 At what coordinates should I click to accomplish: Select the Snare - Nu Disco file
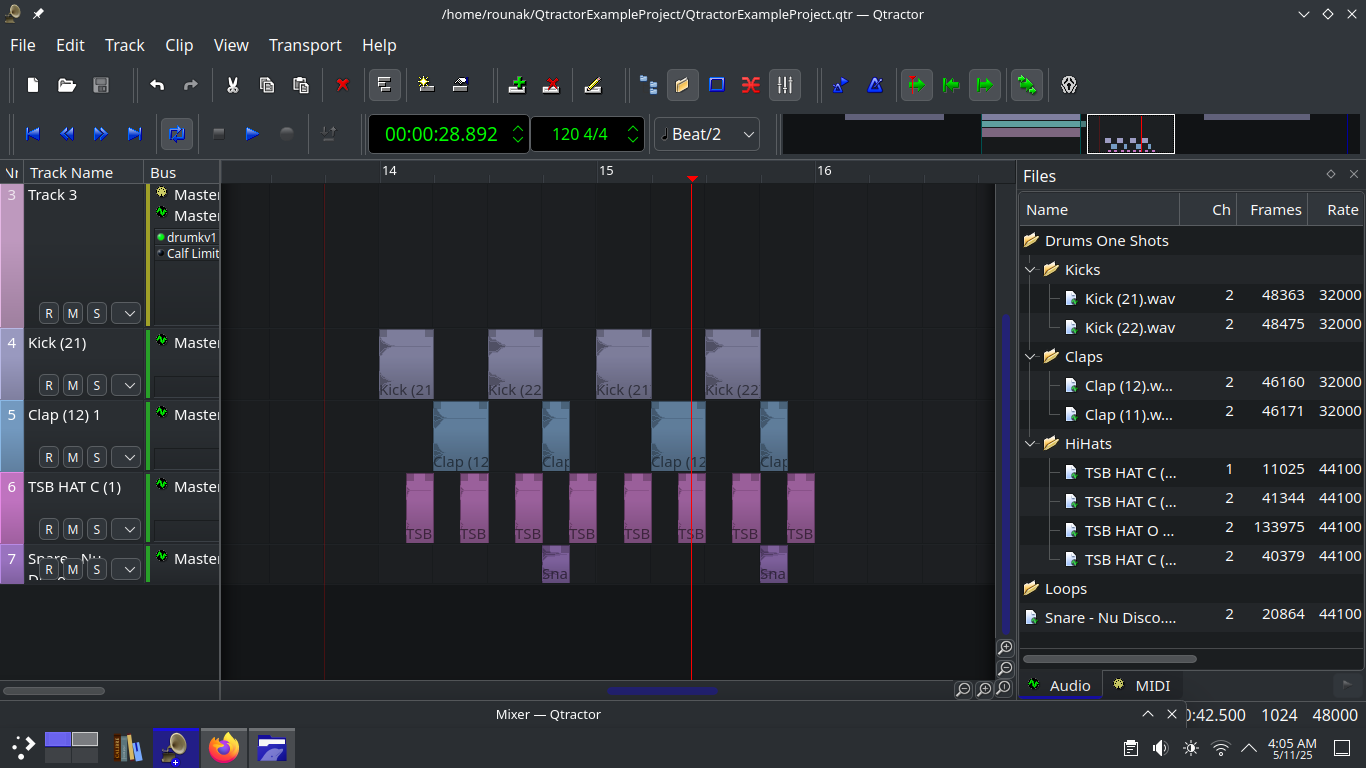(1110, 618)
